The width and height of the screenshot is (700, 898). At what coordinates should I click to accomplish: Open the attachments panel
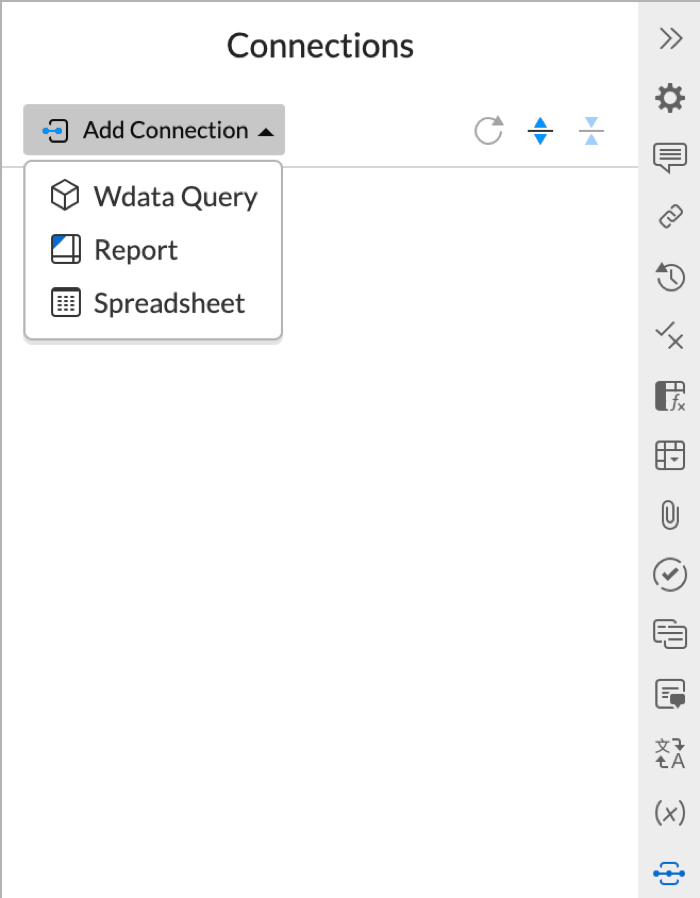coord(669,516)
